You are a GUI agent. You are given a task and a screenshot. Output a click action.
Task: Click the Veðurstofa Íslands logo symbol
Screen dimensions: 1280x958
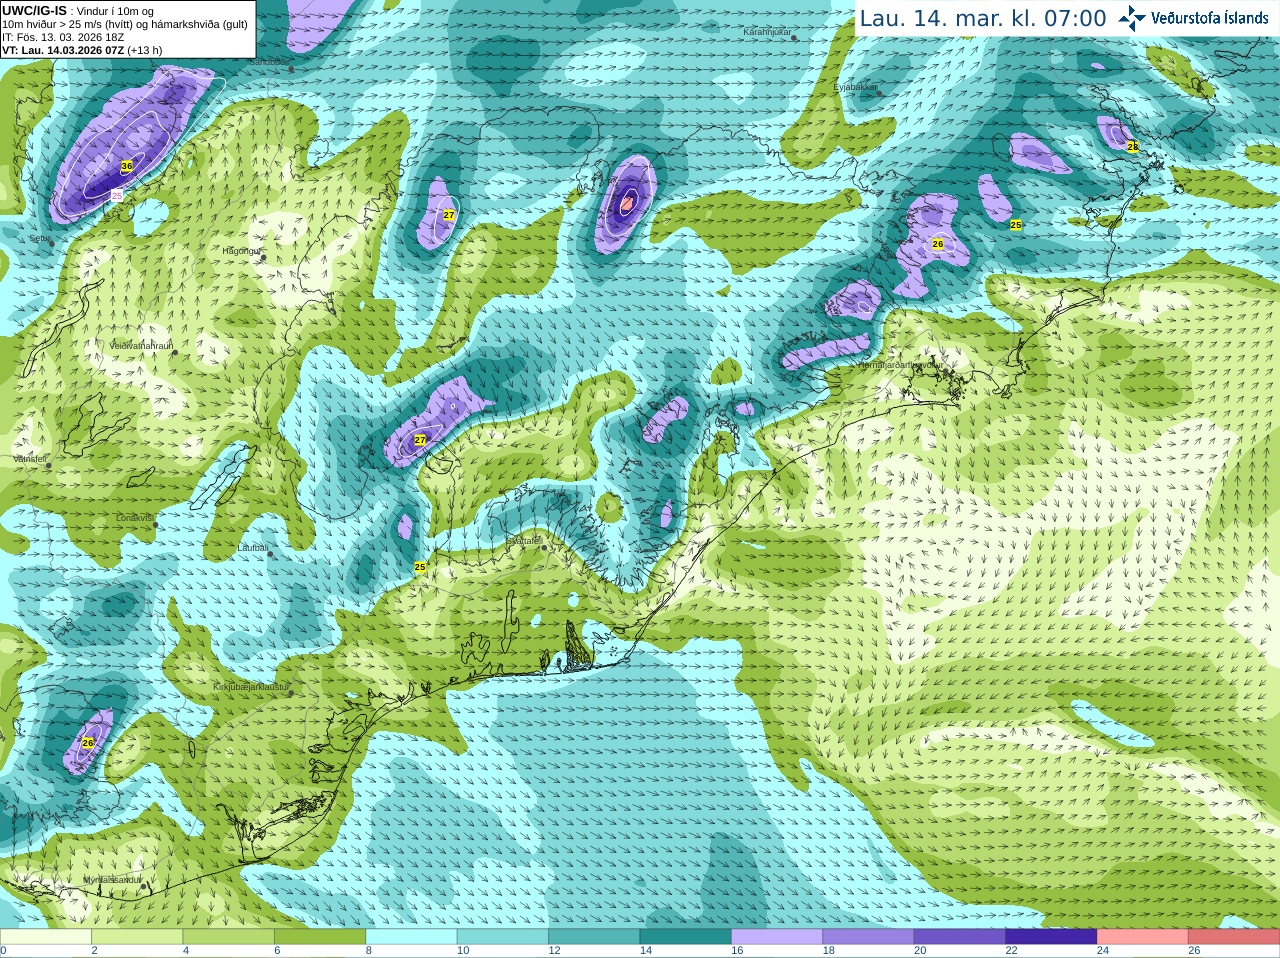(1132, 18)
